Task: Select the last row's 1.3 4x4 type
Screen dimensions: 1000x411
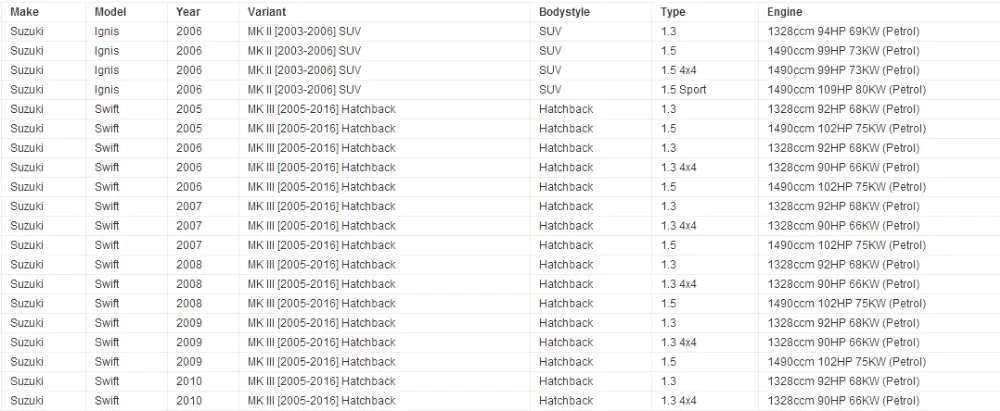Action: pos(679,401)
